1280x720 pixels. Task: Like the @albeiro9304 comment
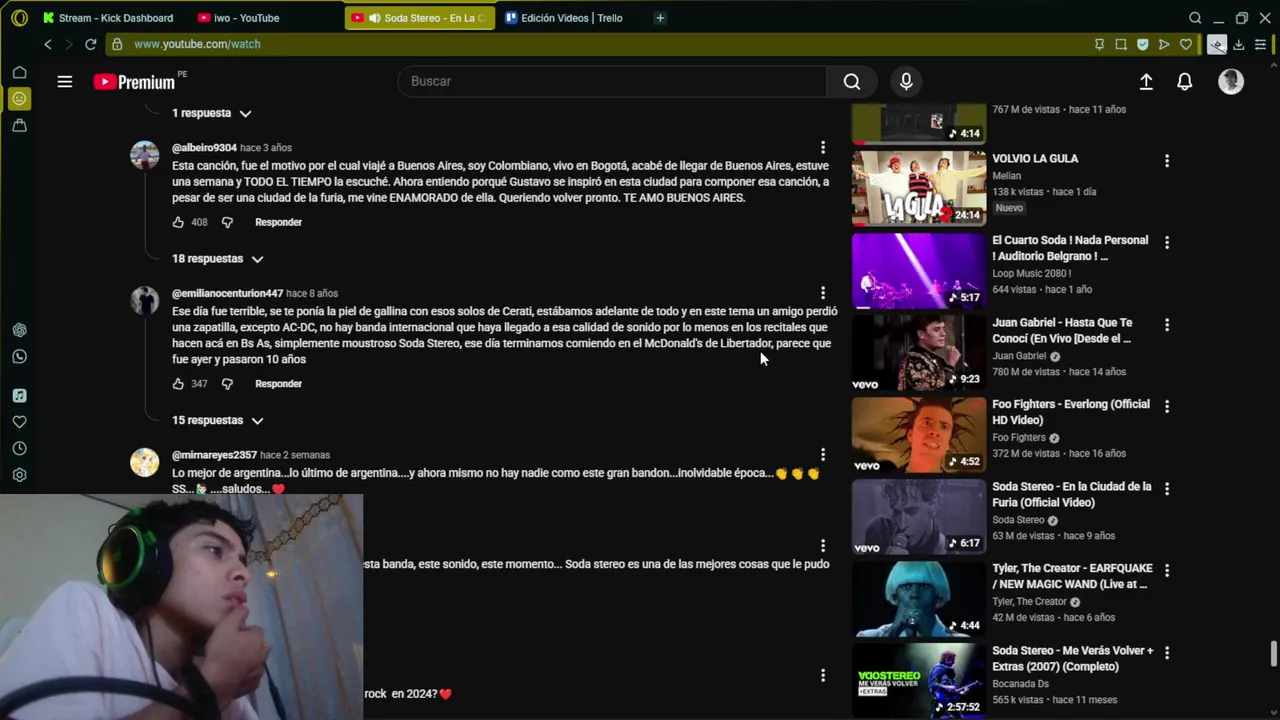[x=178, y=222]
